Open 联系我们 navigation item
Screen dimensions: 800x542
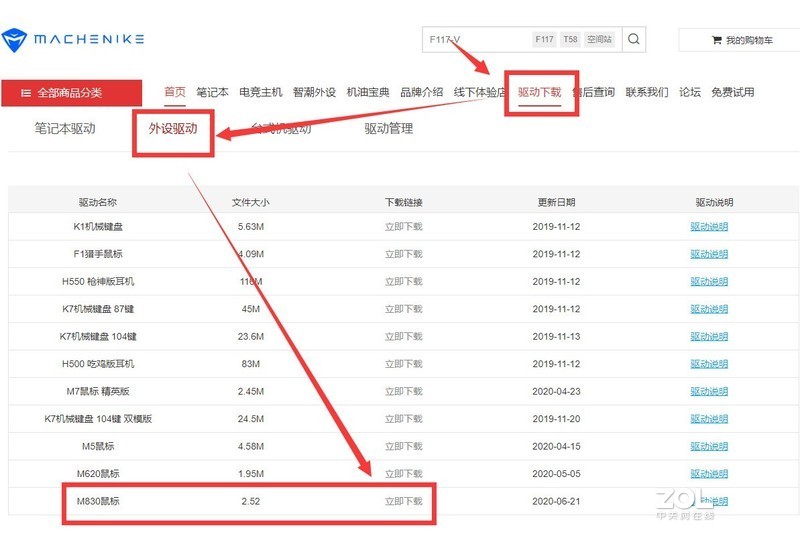(x=647, y=92)
